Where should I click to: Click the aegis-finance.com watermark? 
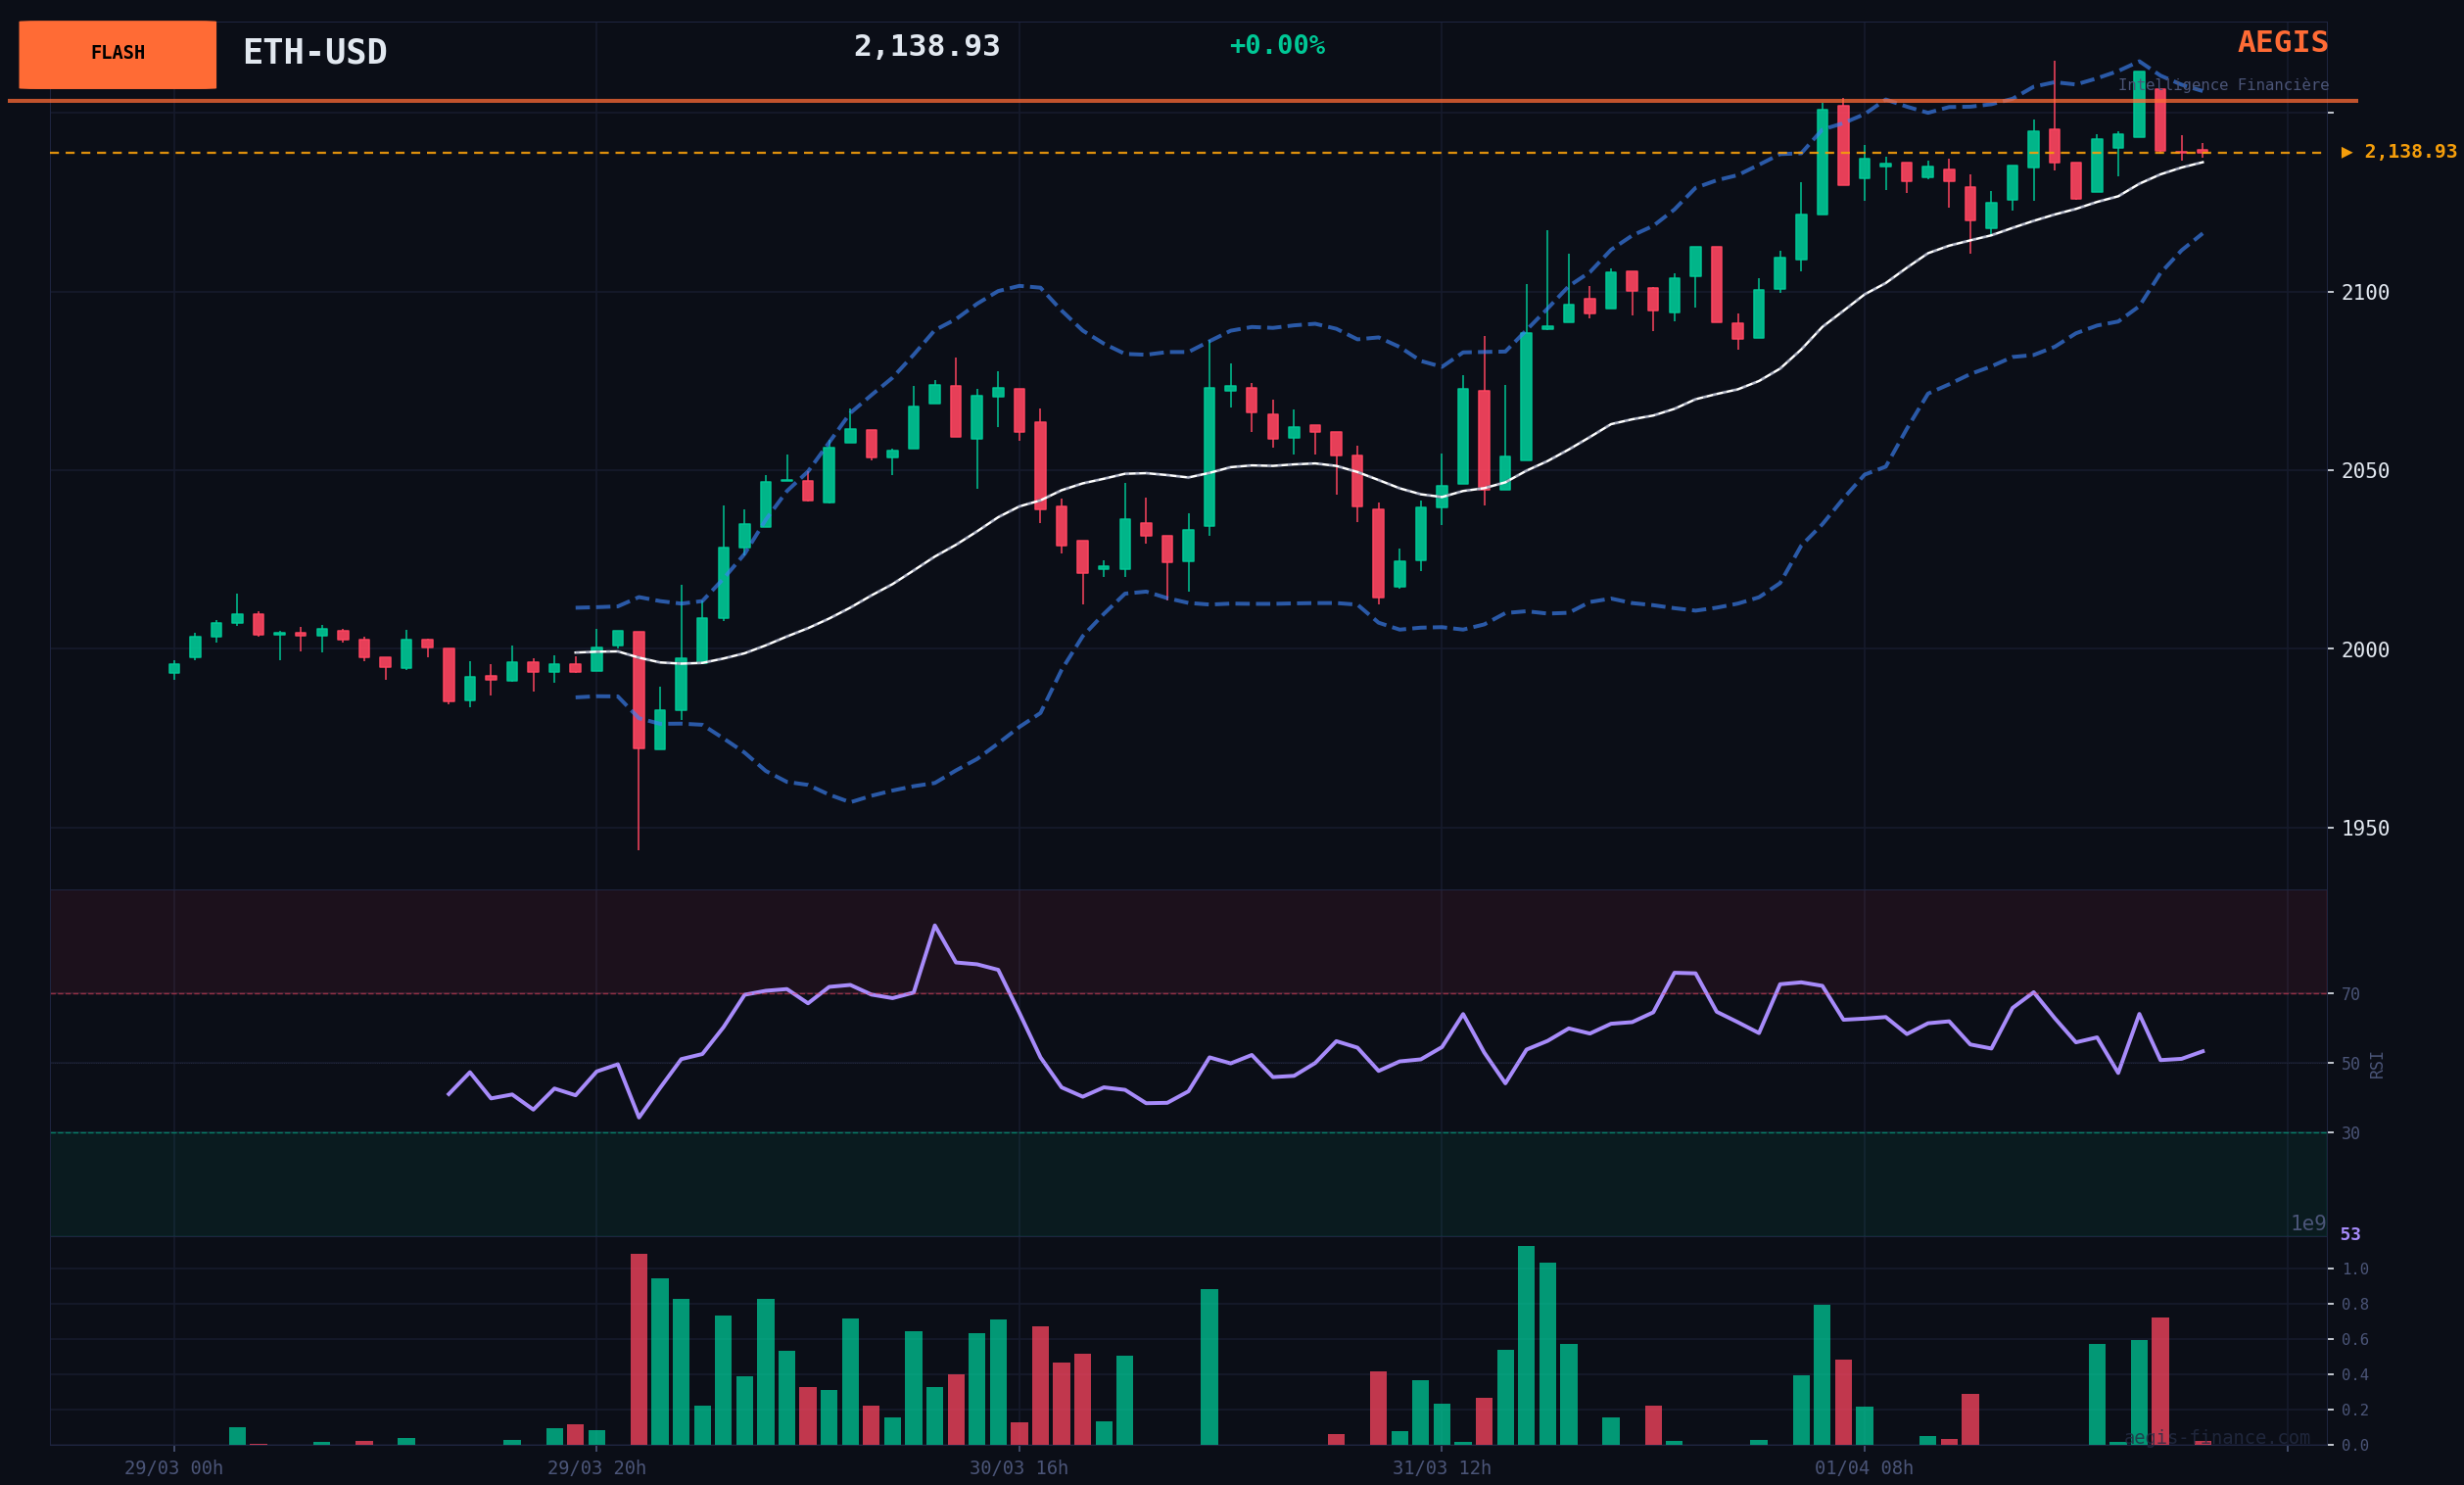pyautogui.click(x=2217, y=1437)
